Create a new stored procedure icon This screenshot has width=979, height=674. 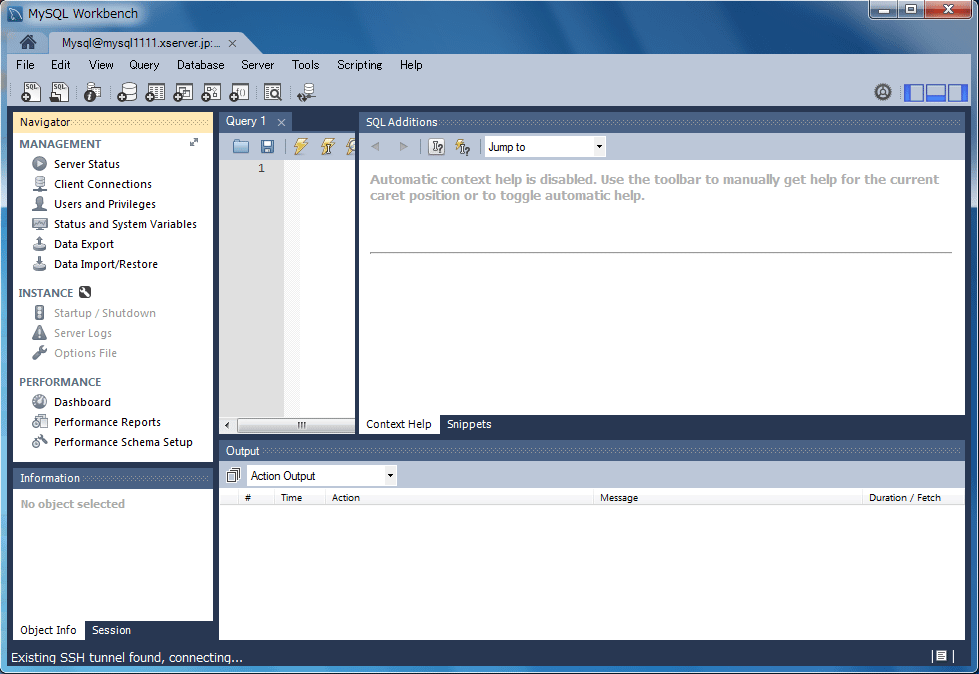point(211,92)
